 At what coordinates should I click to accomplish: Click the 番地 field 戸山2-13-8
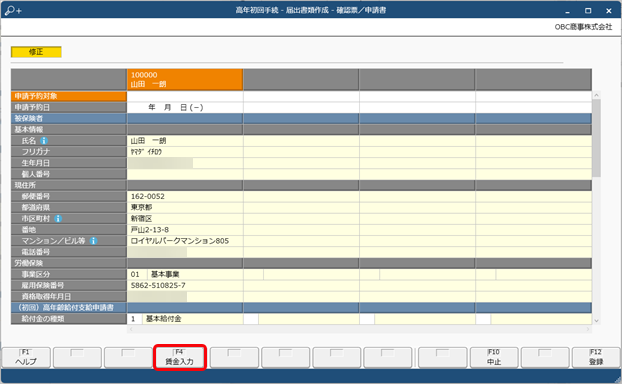pyautogui.click(x=185, y=230)
